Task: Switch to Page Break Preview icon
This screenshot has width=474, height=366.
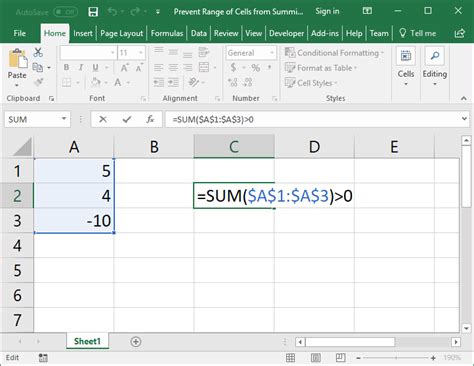Action: [340, 358]
